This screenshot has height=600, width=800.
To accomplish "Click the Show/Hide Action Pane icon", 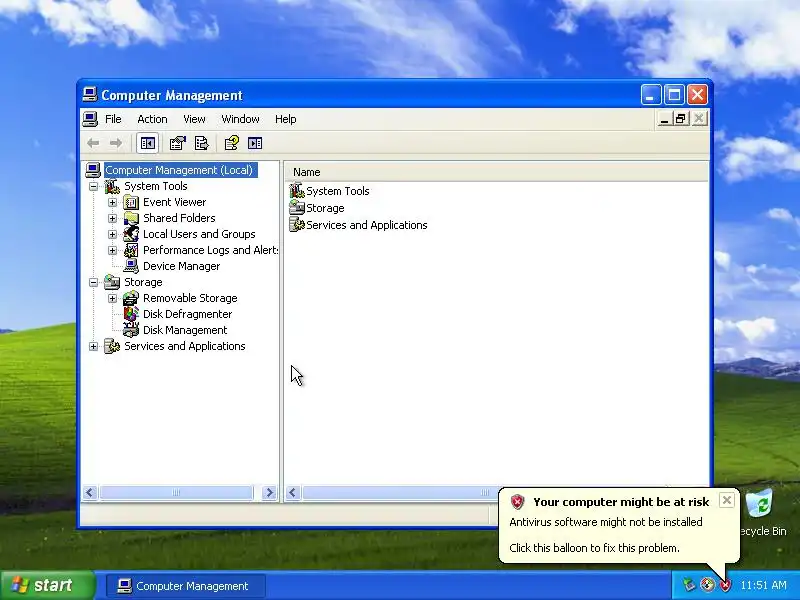I will pyautogui.click(x=255, y=143).
